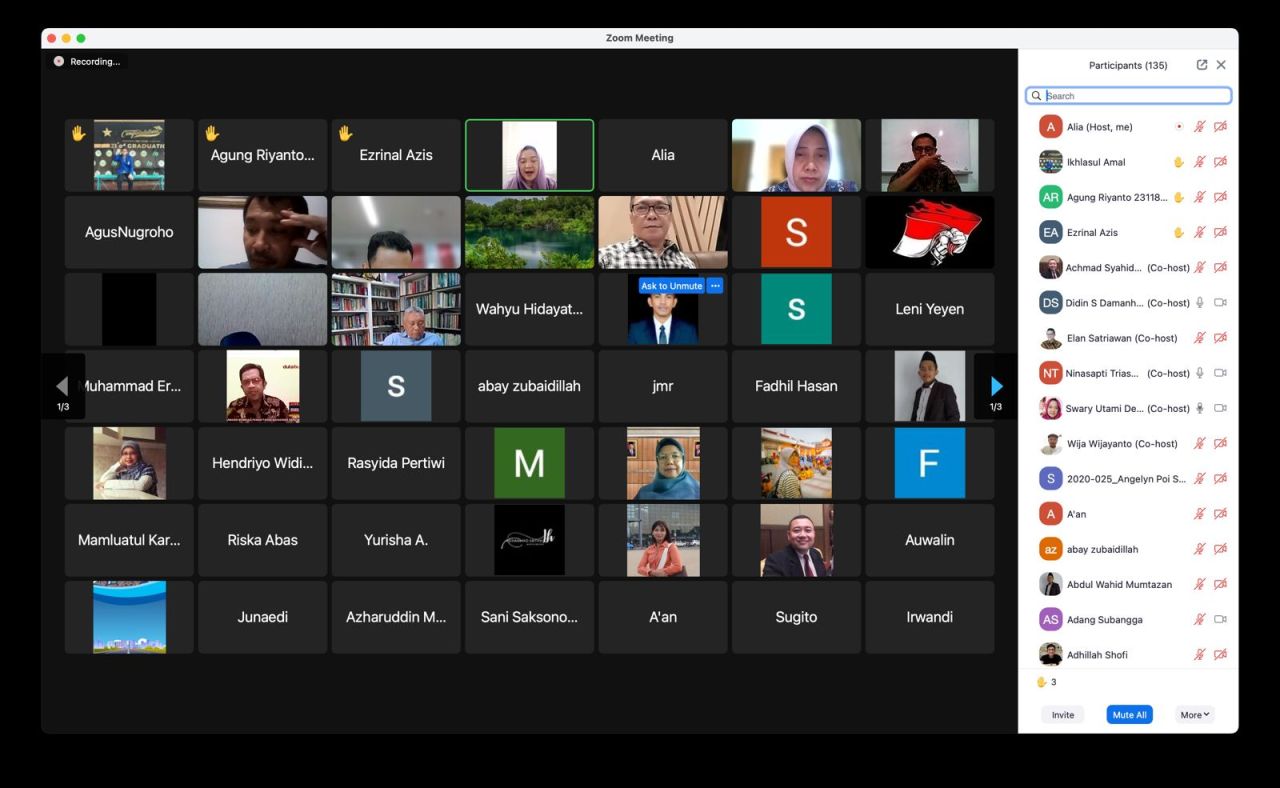This screenshot has width=1280, height=788.
Task: Click microphone icon for Ninasapti Trias
Action: pos(1200,373)
